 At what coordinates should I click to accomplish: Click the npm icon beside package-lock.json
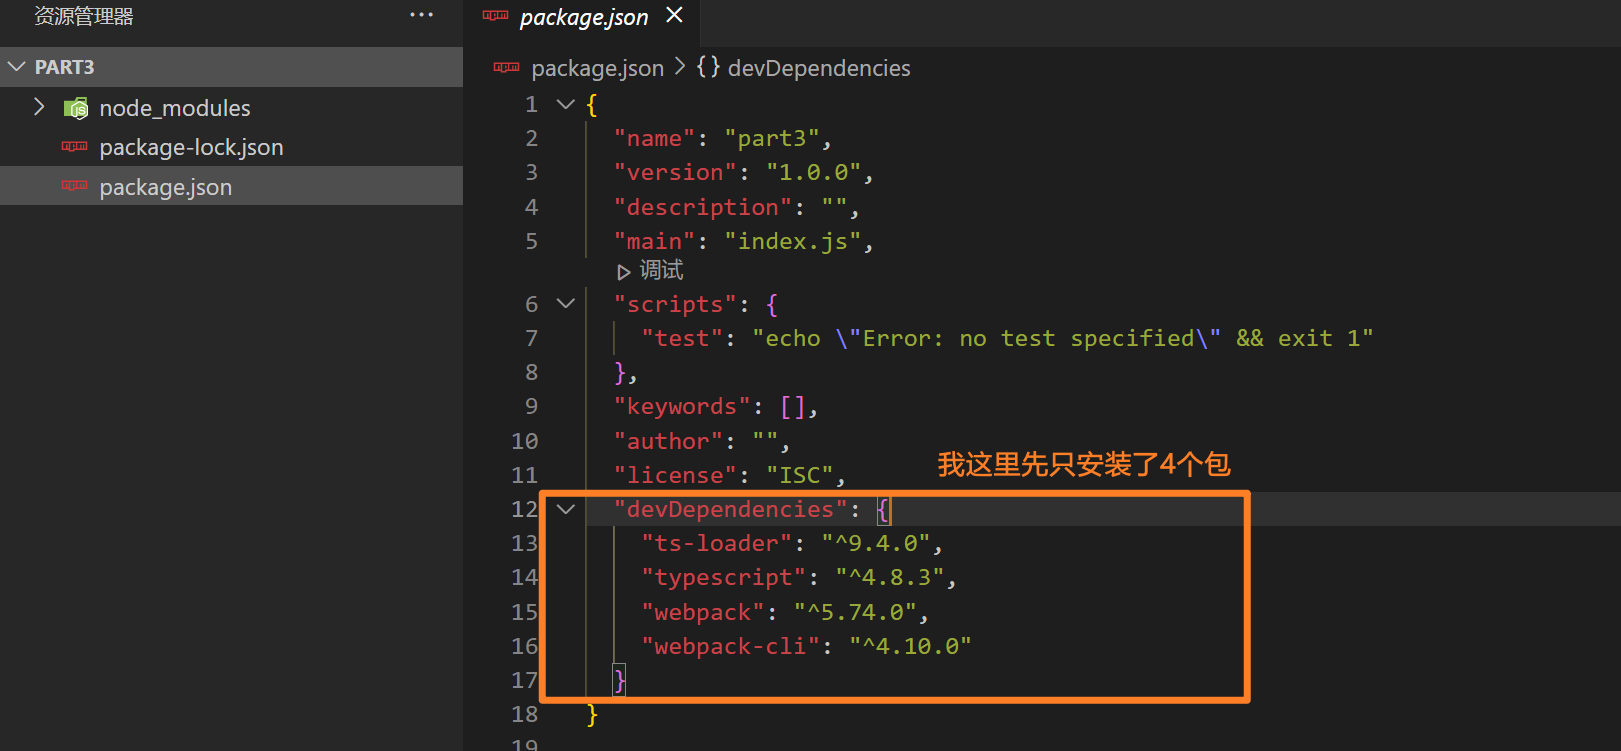click(x=74, y=147)
